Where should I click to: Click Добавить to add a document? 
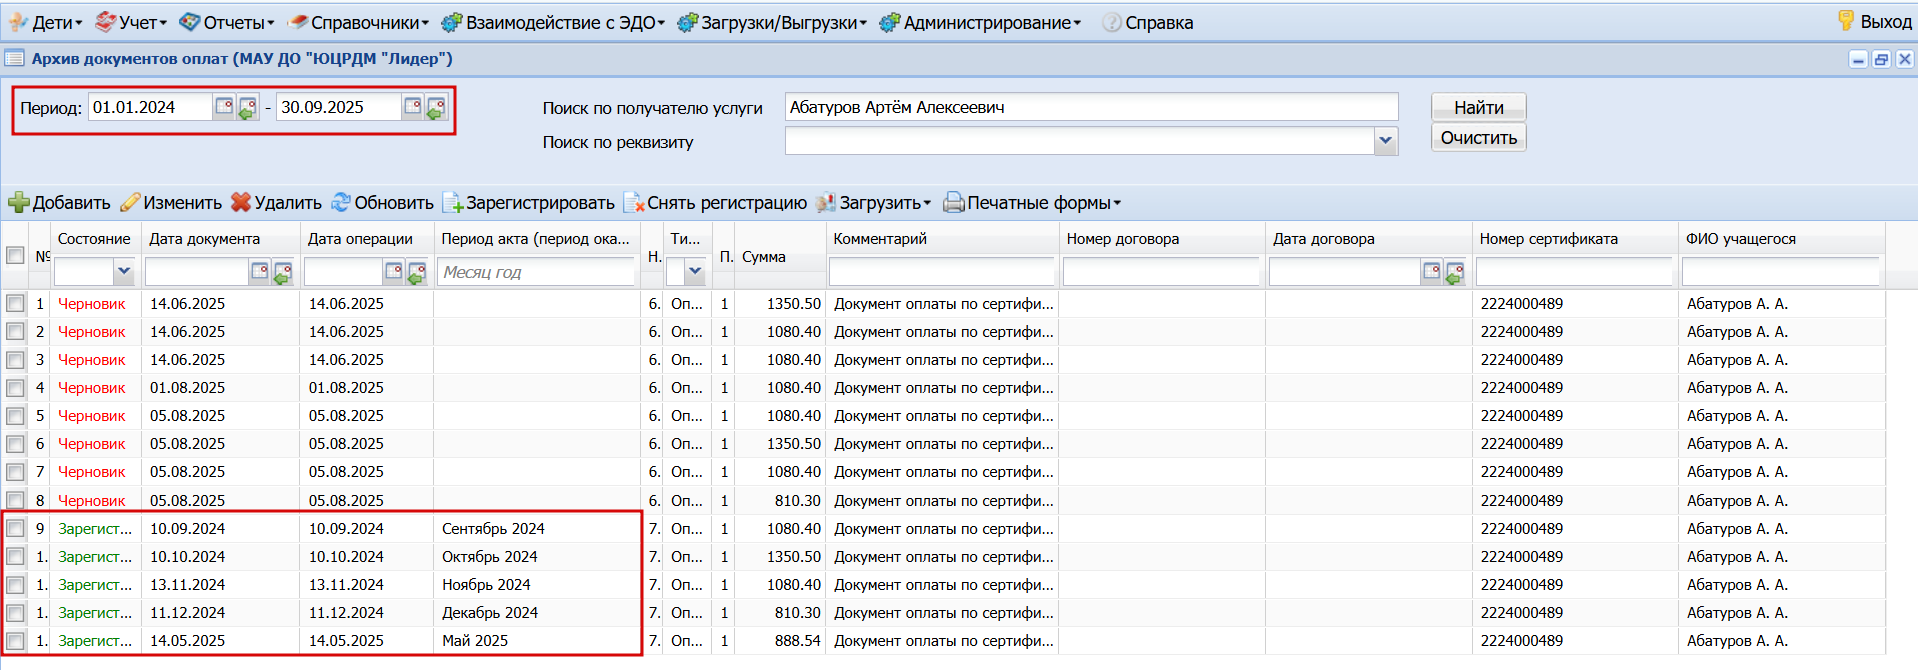[59, 203]
